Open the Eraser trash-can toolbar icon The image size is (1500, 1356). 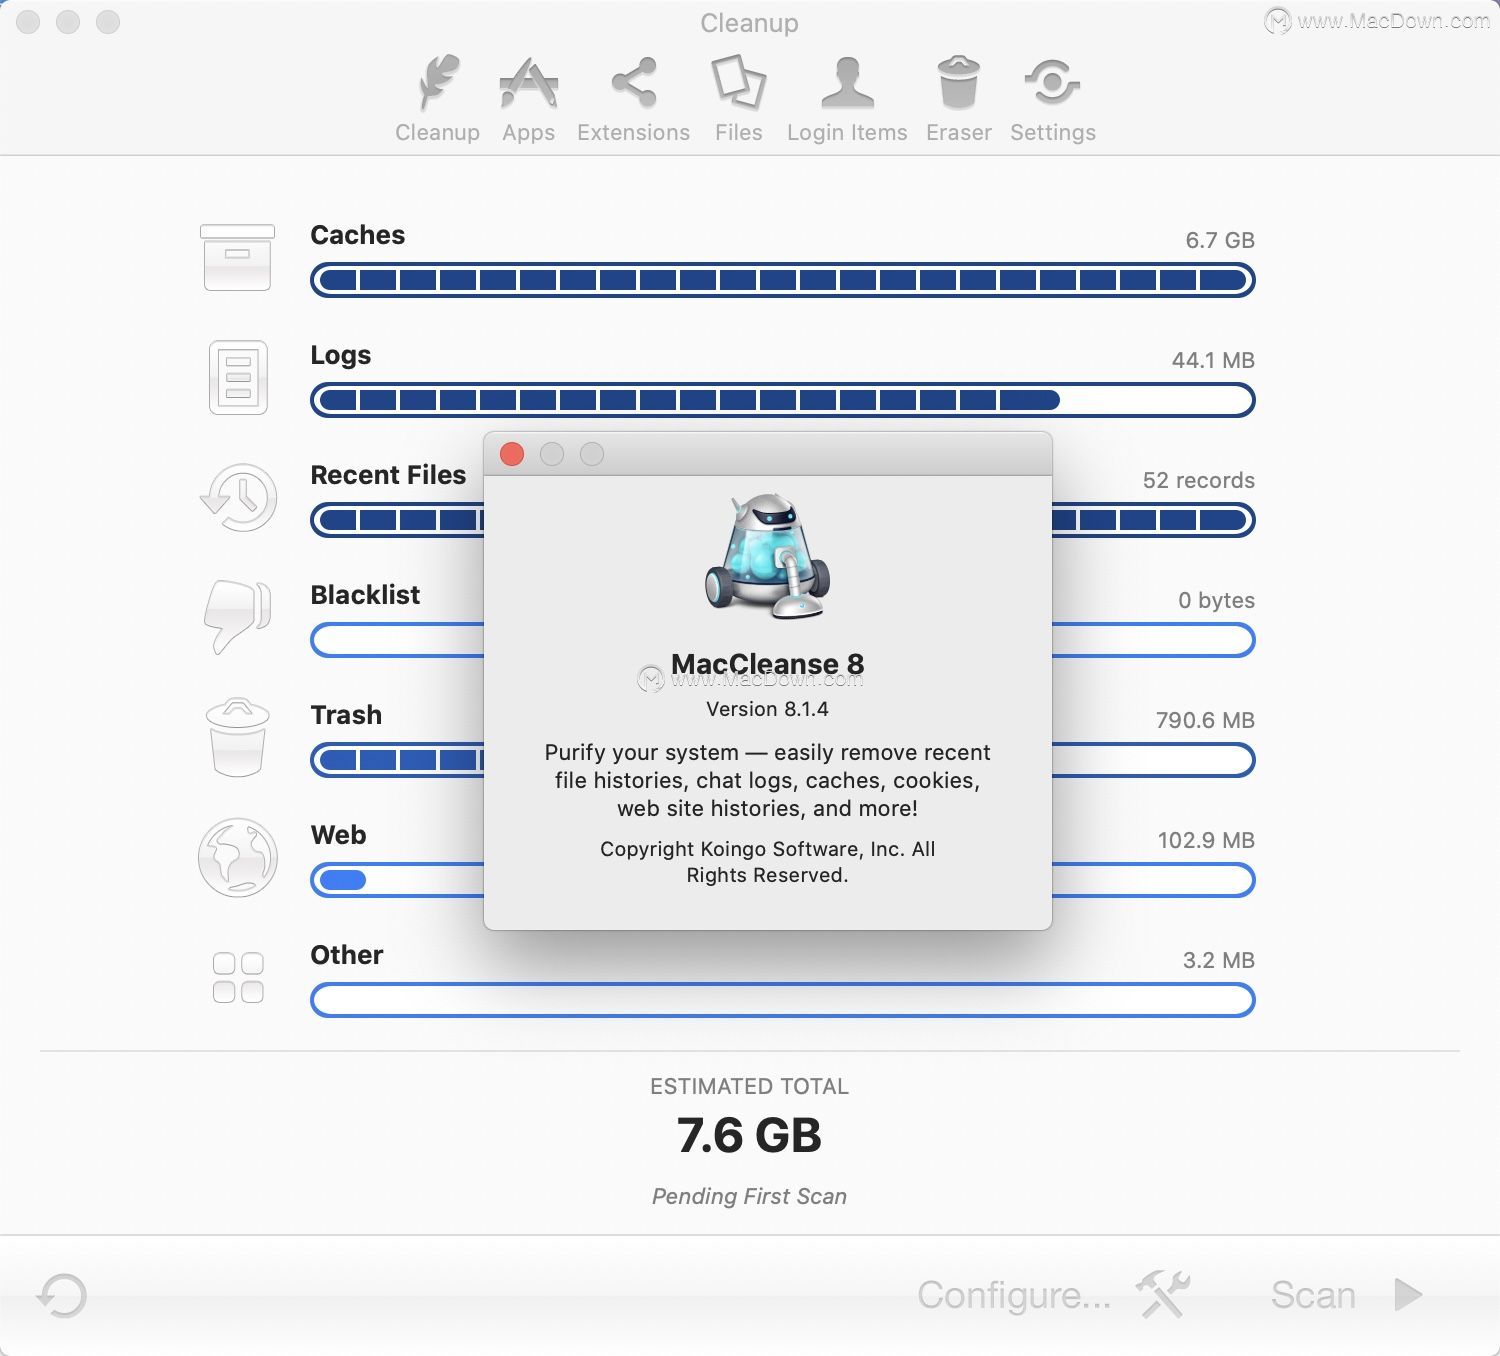(x=958, y=82)
